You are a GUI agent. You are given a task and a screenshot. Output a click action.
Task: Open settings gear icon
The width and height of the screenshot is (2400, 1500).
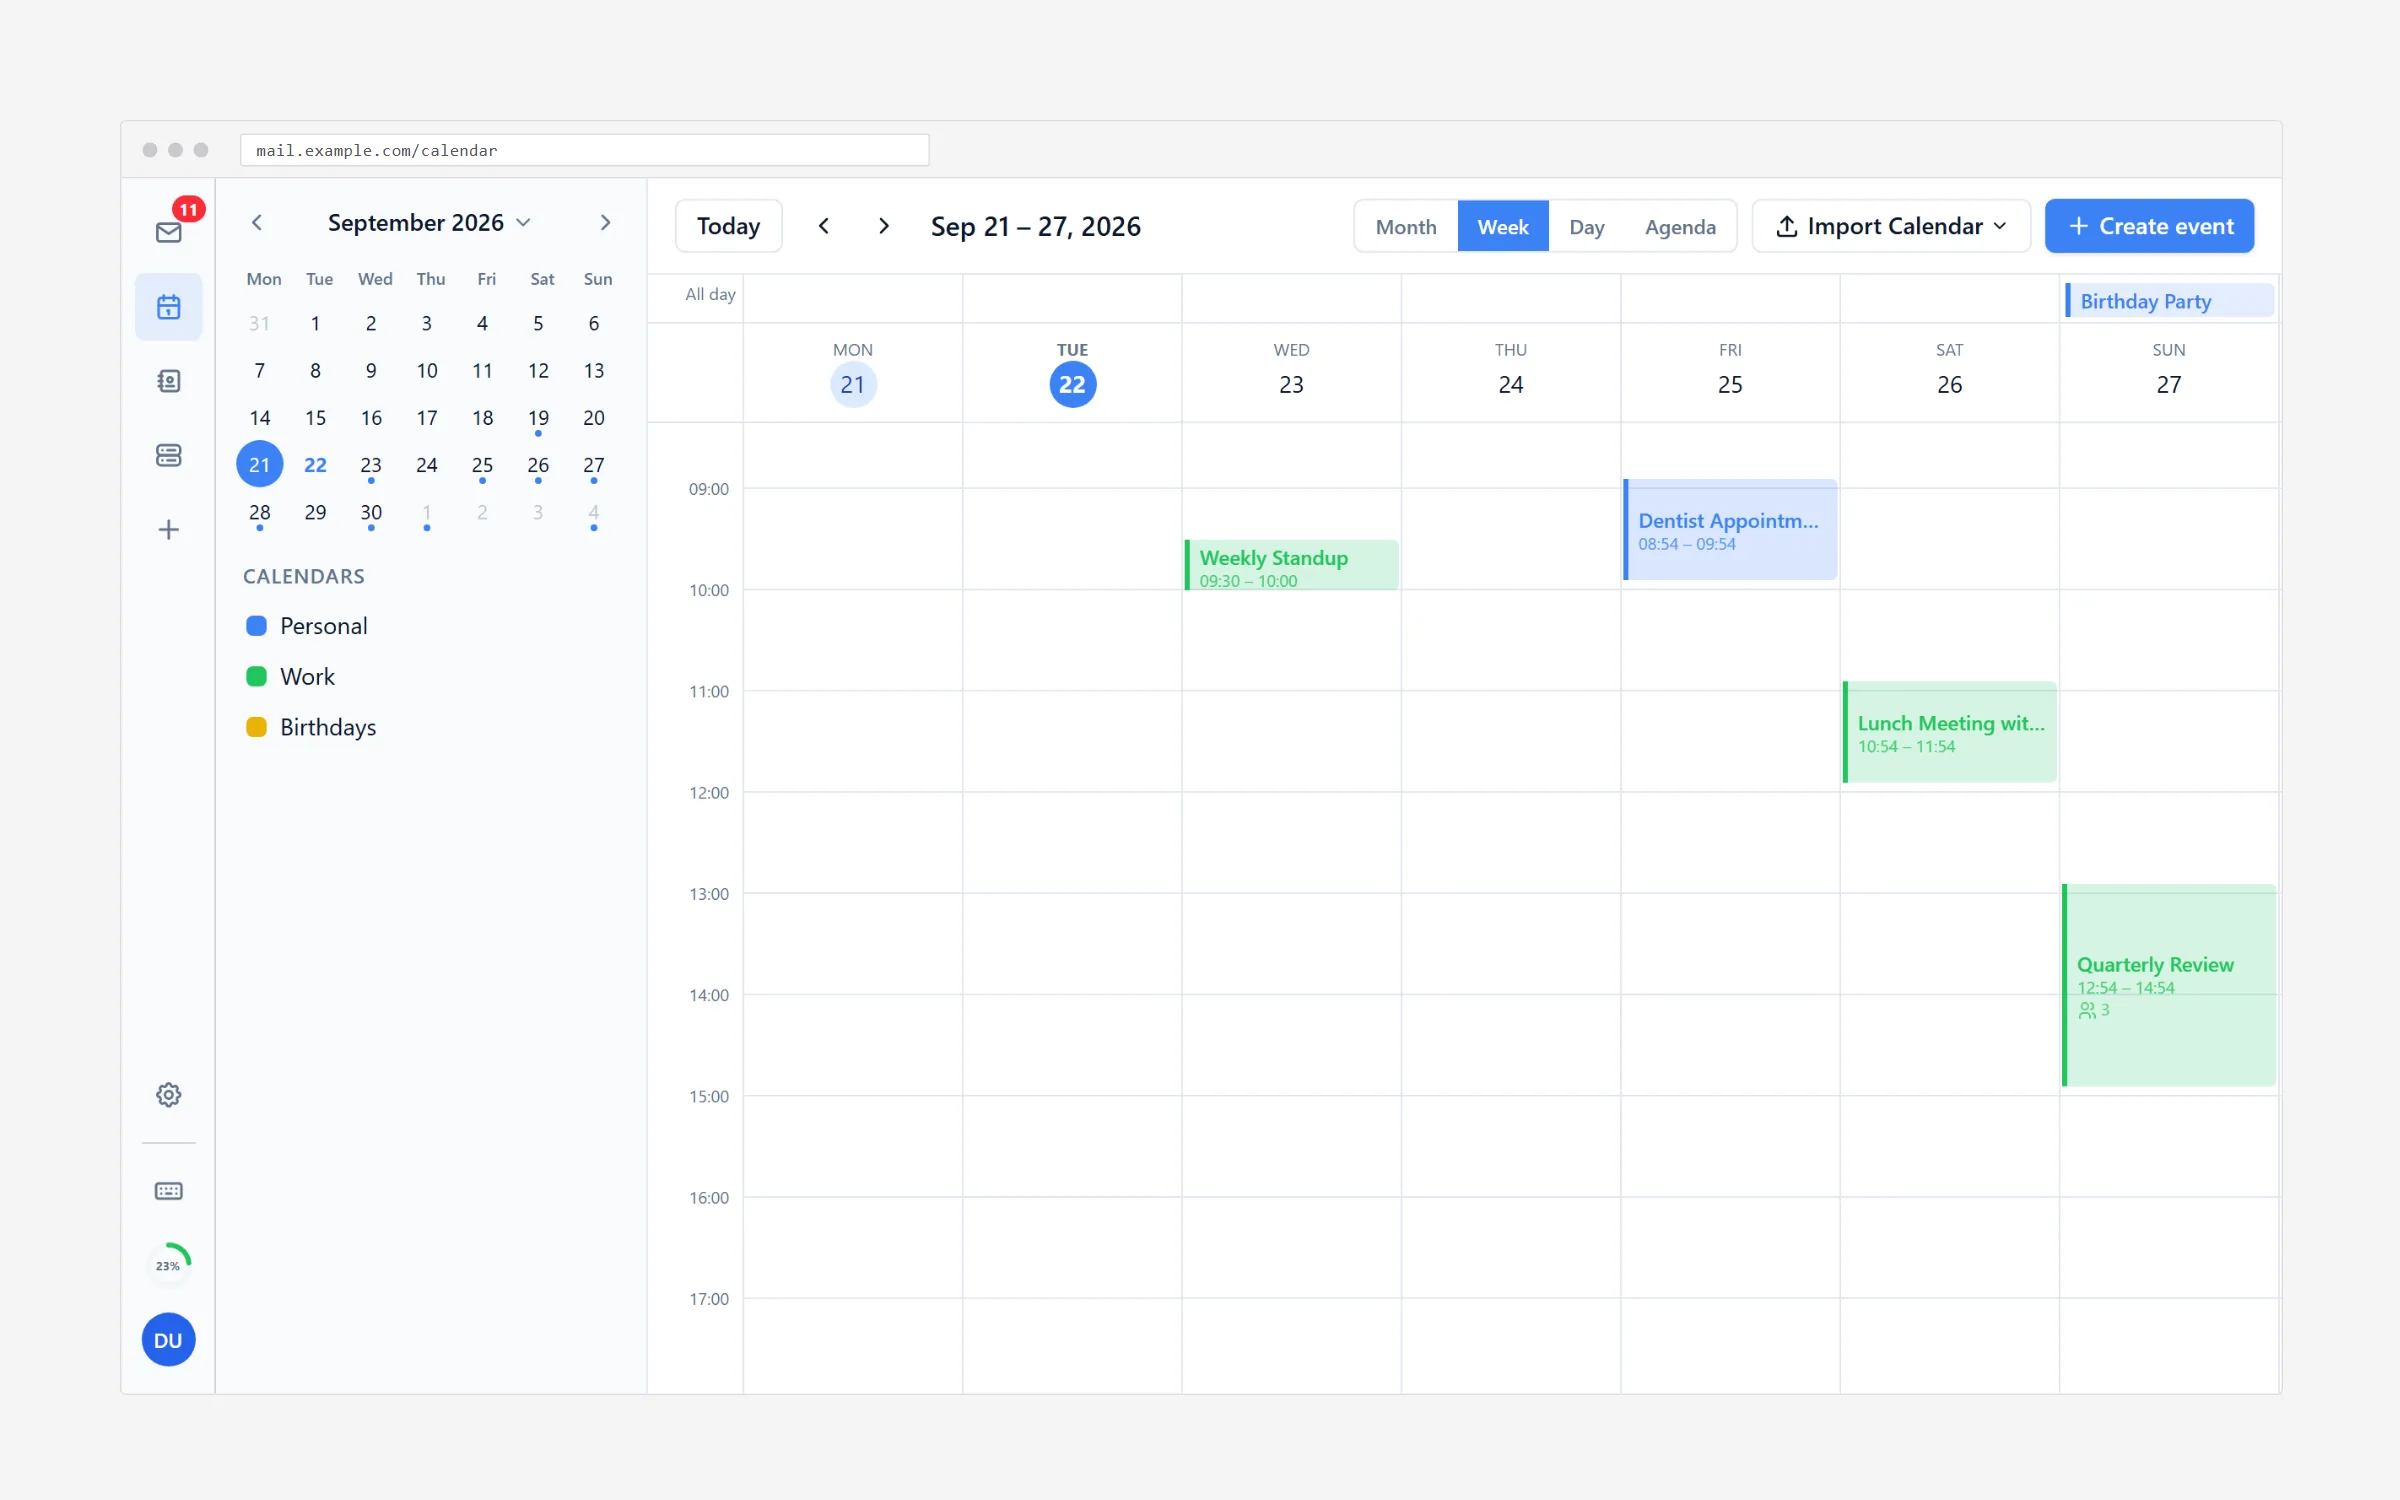pos(168,1094)
